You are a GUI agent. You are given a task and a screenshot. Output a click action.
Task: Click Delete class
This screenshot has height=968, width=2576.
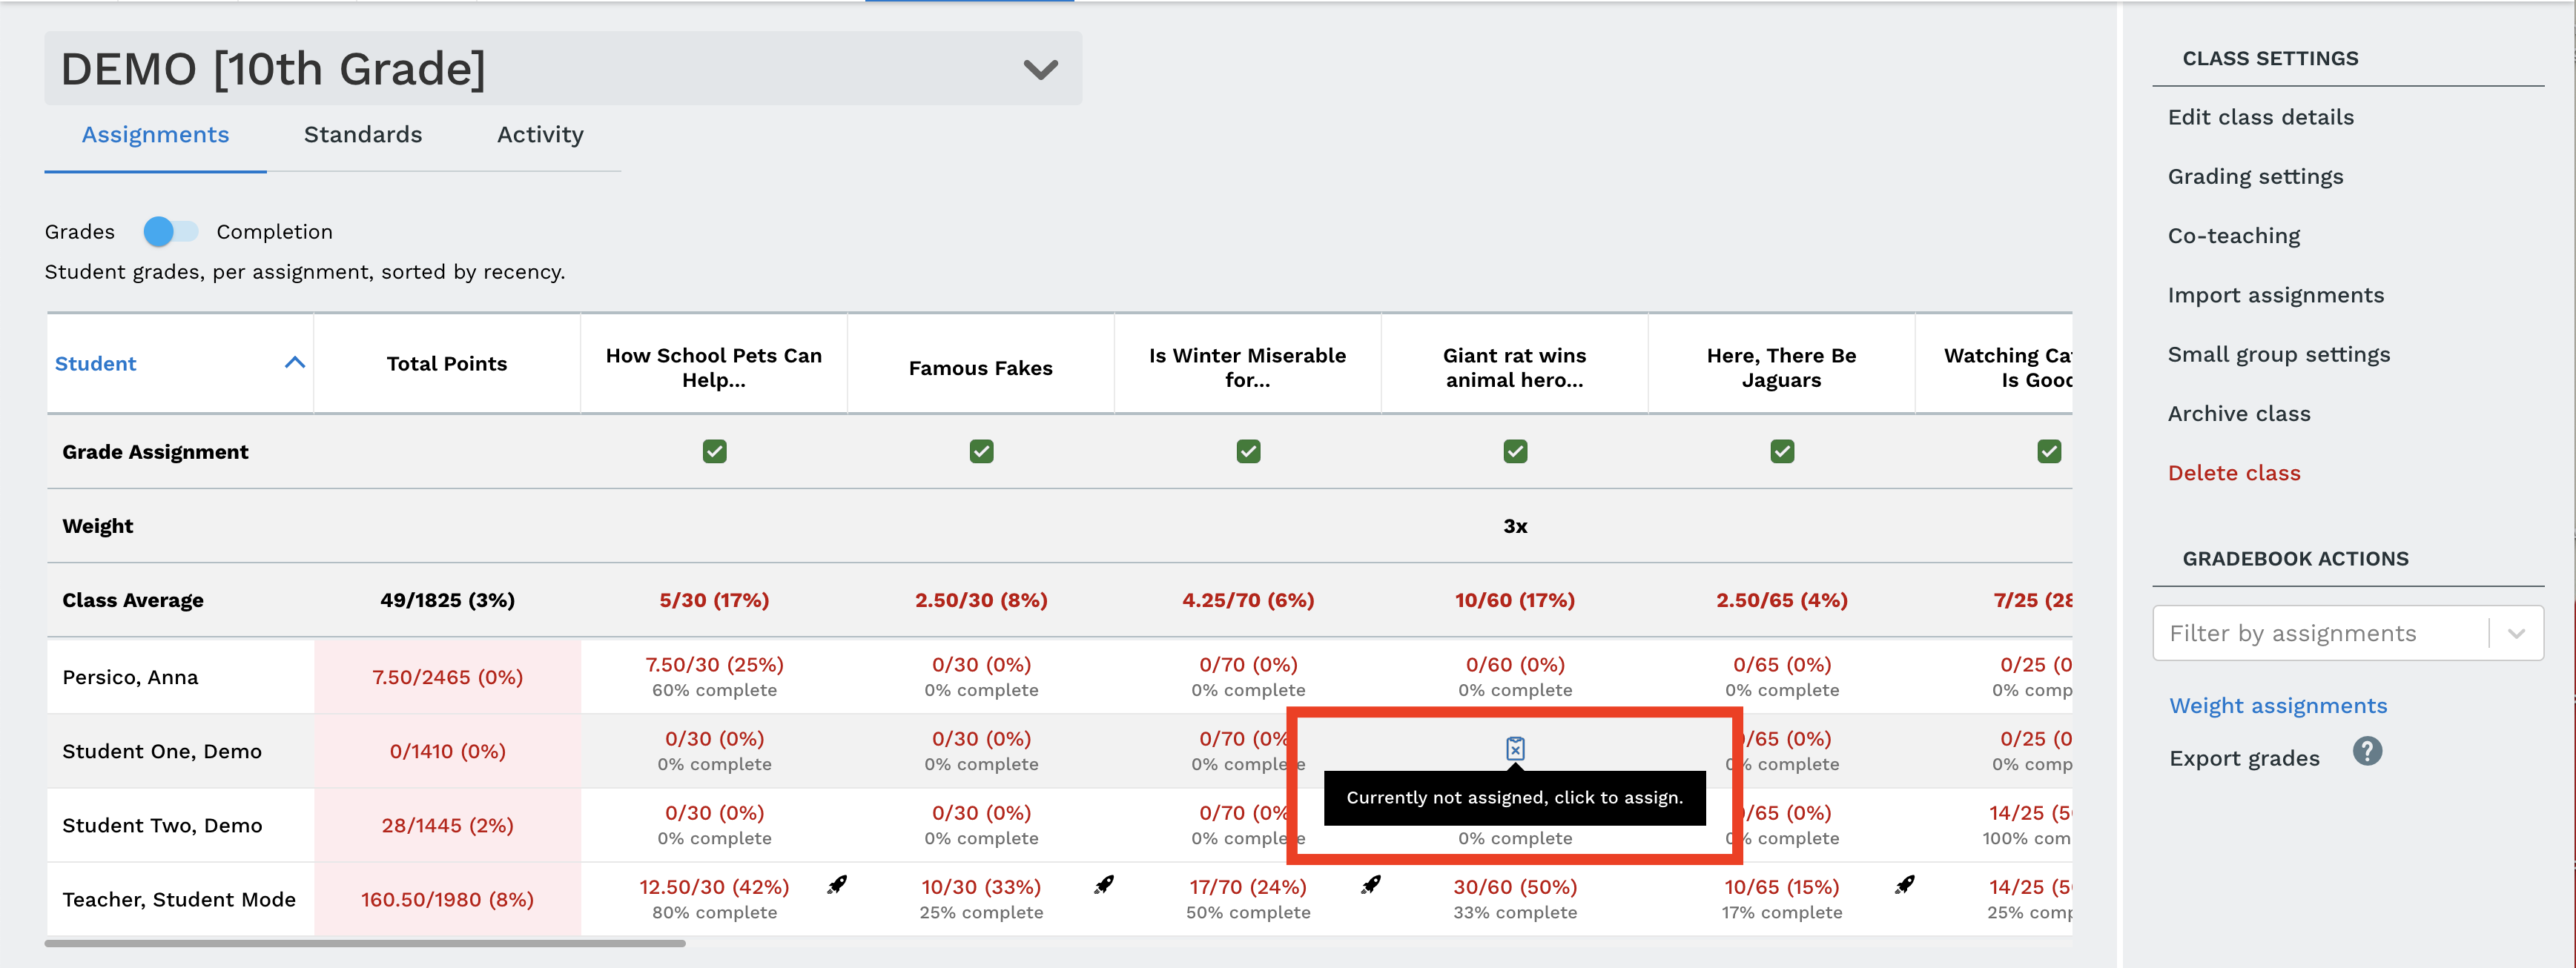point(2233,472)
